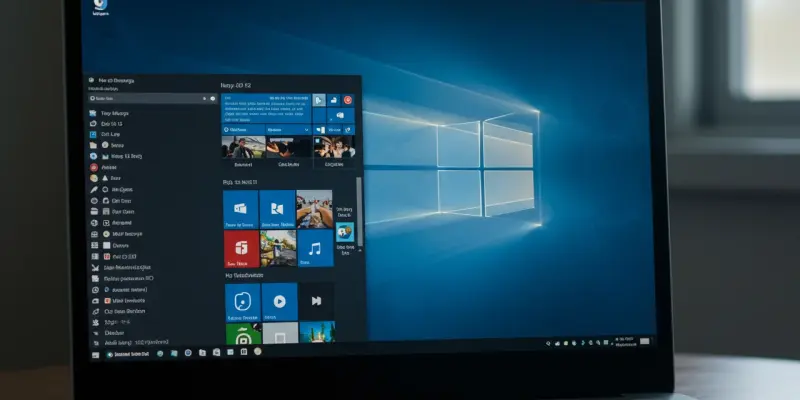Click the dark skip-forward arrows tile

point(316,301)
